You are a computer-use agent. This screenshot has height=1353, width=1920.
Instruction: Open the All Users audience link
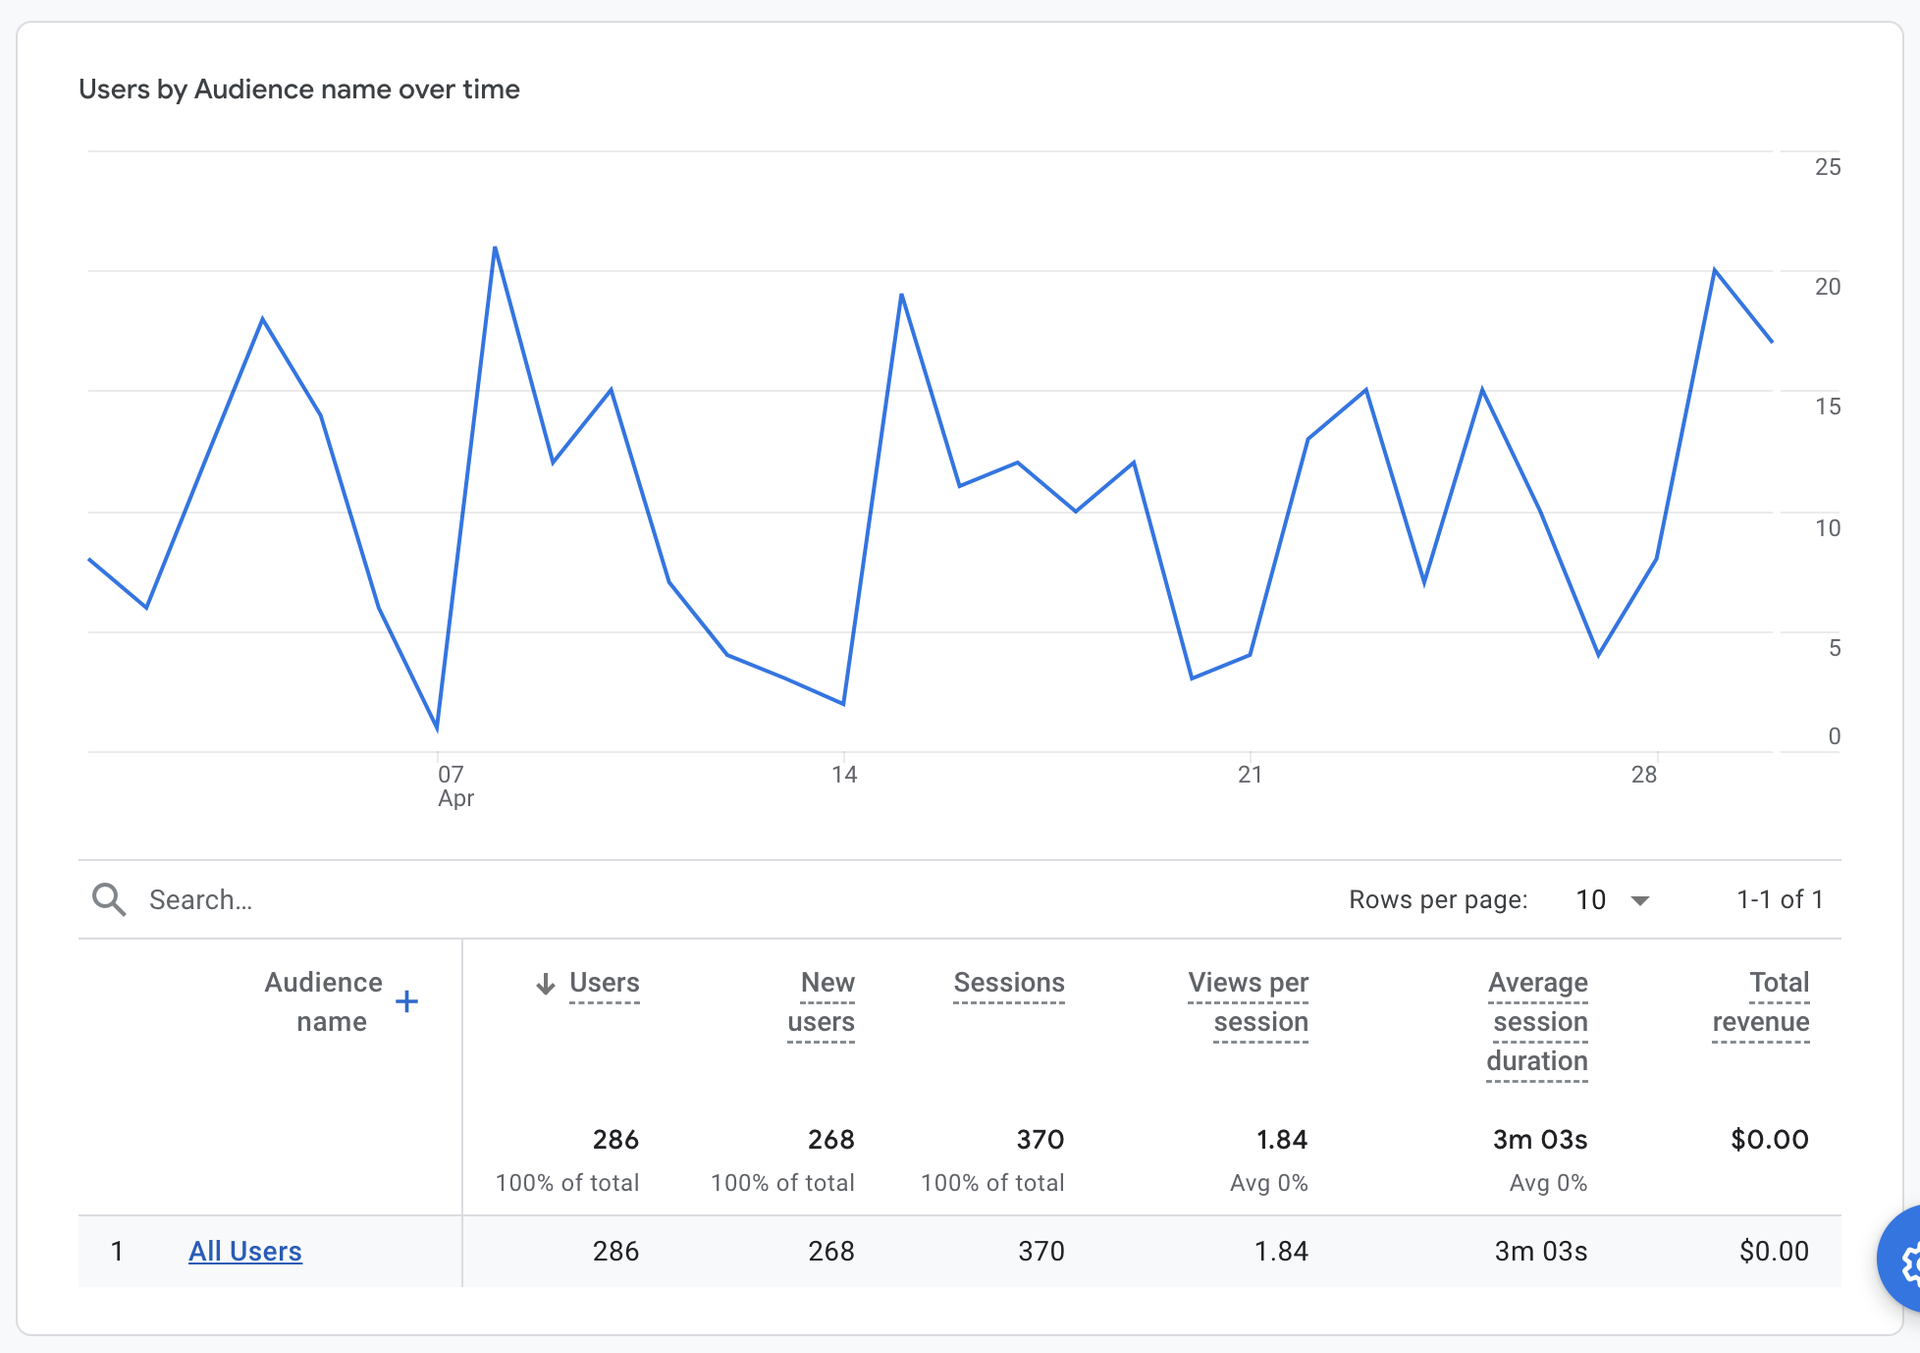tap(245, 1251)
